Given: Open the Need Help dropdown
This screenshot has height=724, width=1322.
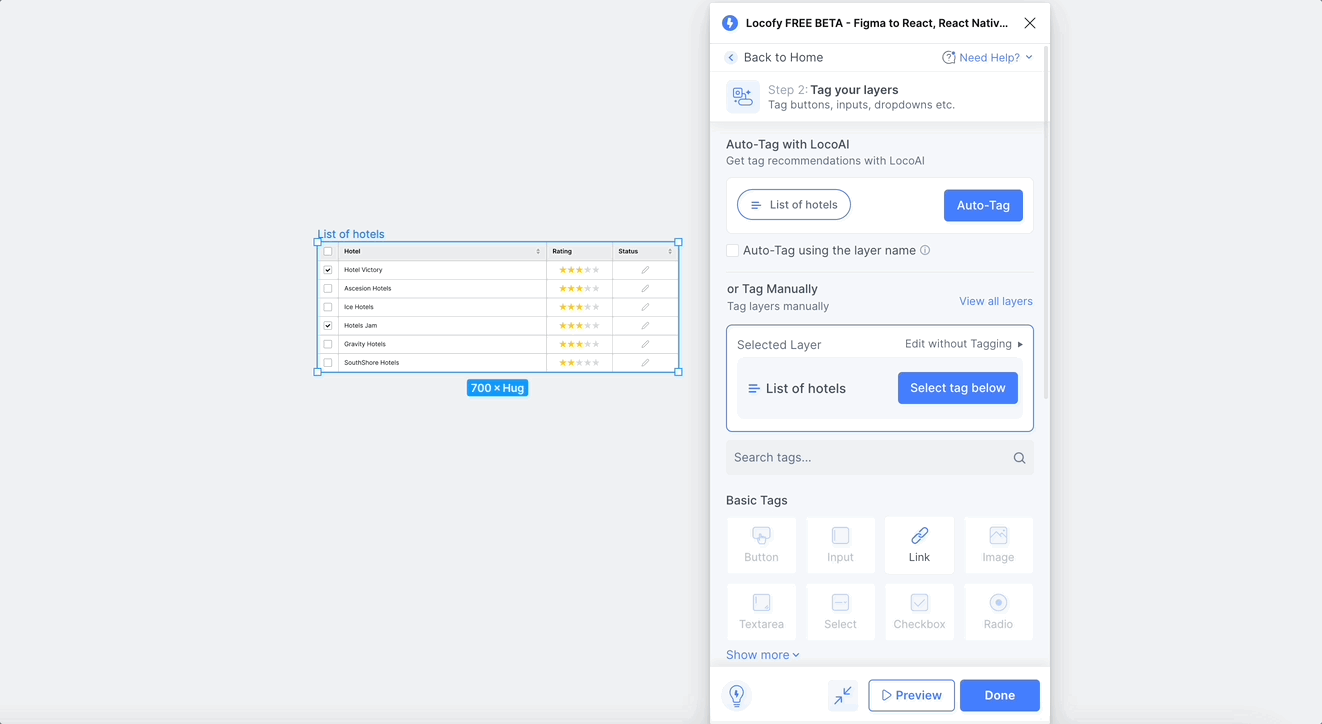Looking at the screenshot, I should pos(987,57).
